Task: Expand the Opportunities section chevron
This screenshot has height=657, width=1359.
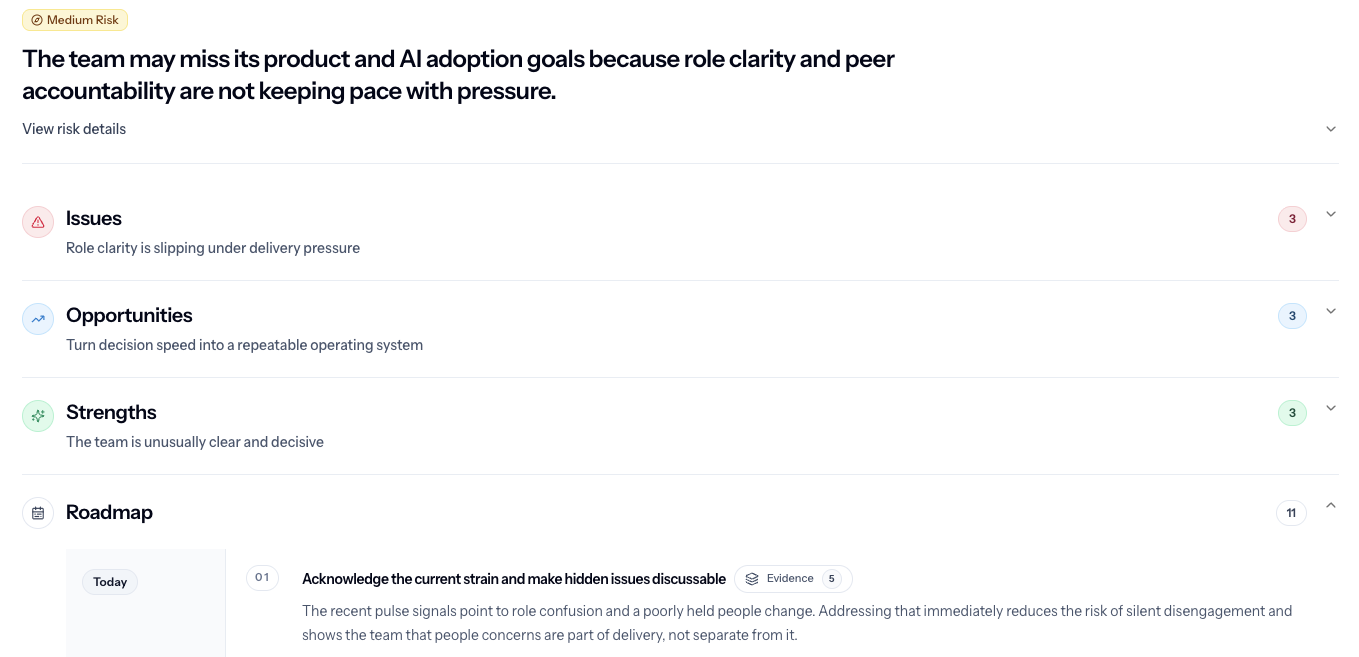Action: [1331, 311]
